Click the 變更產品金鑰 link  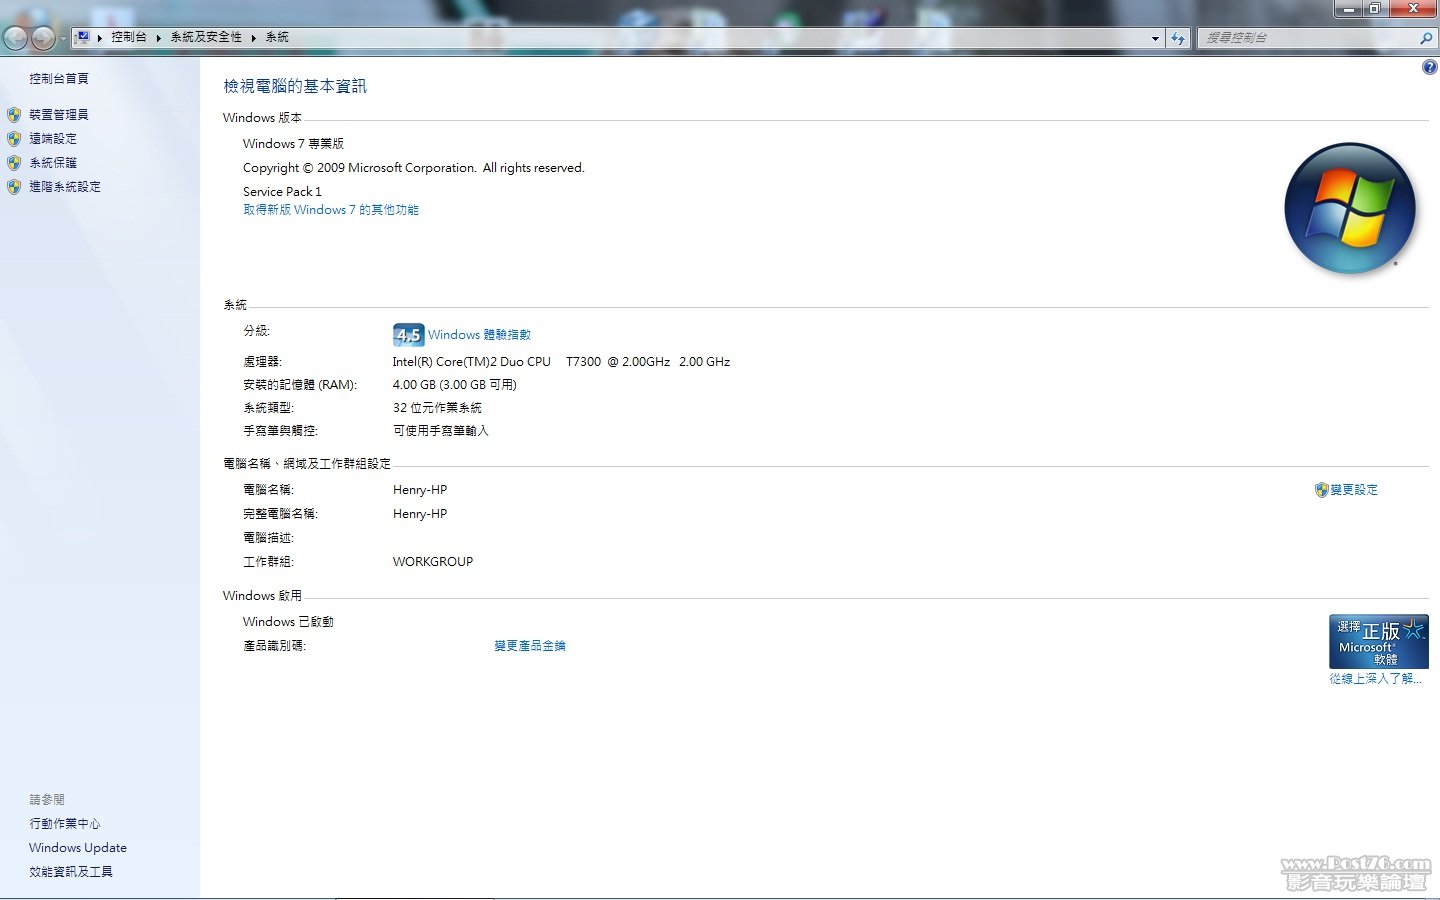coord(530,646)
